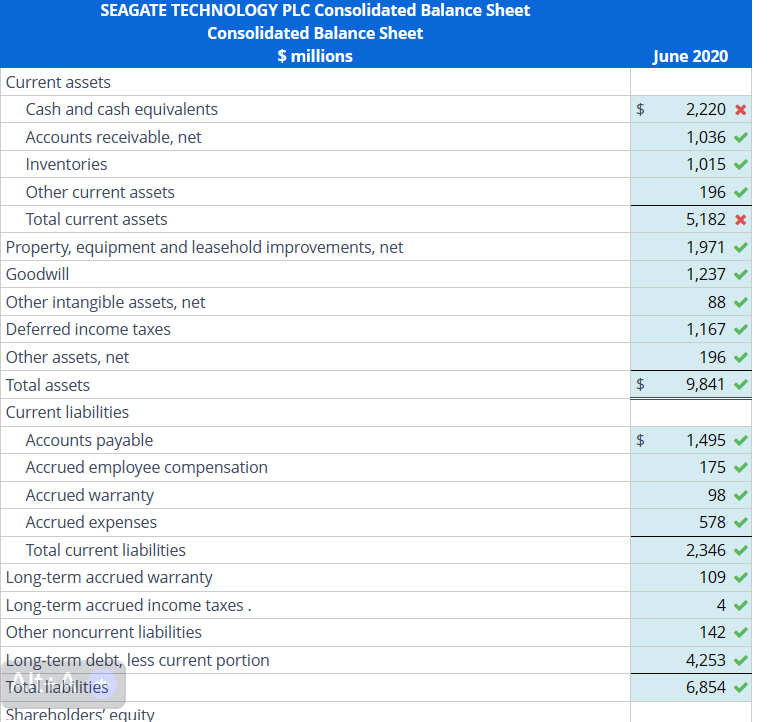Screen dimensions: 773x722
Task: Click the 'Cash and cash equivalents' row label
Action: click(122, 109)
